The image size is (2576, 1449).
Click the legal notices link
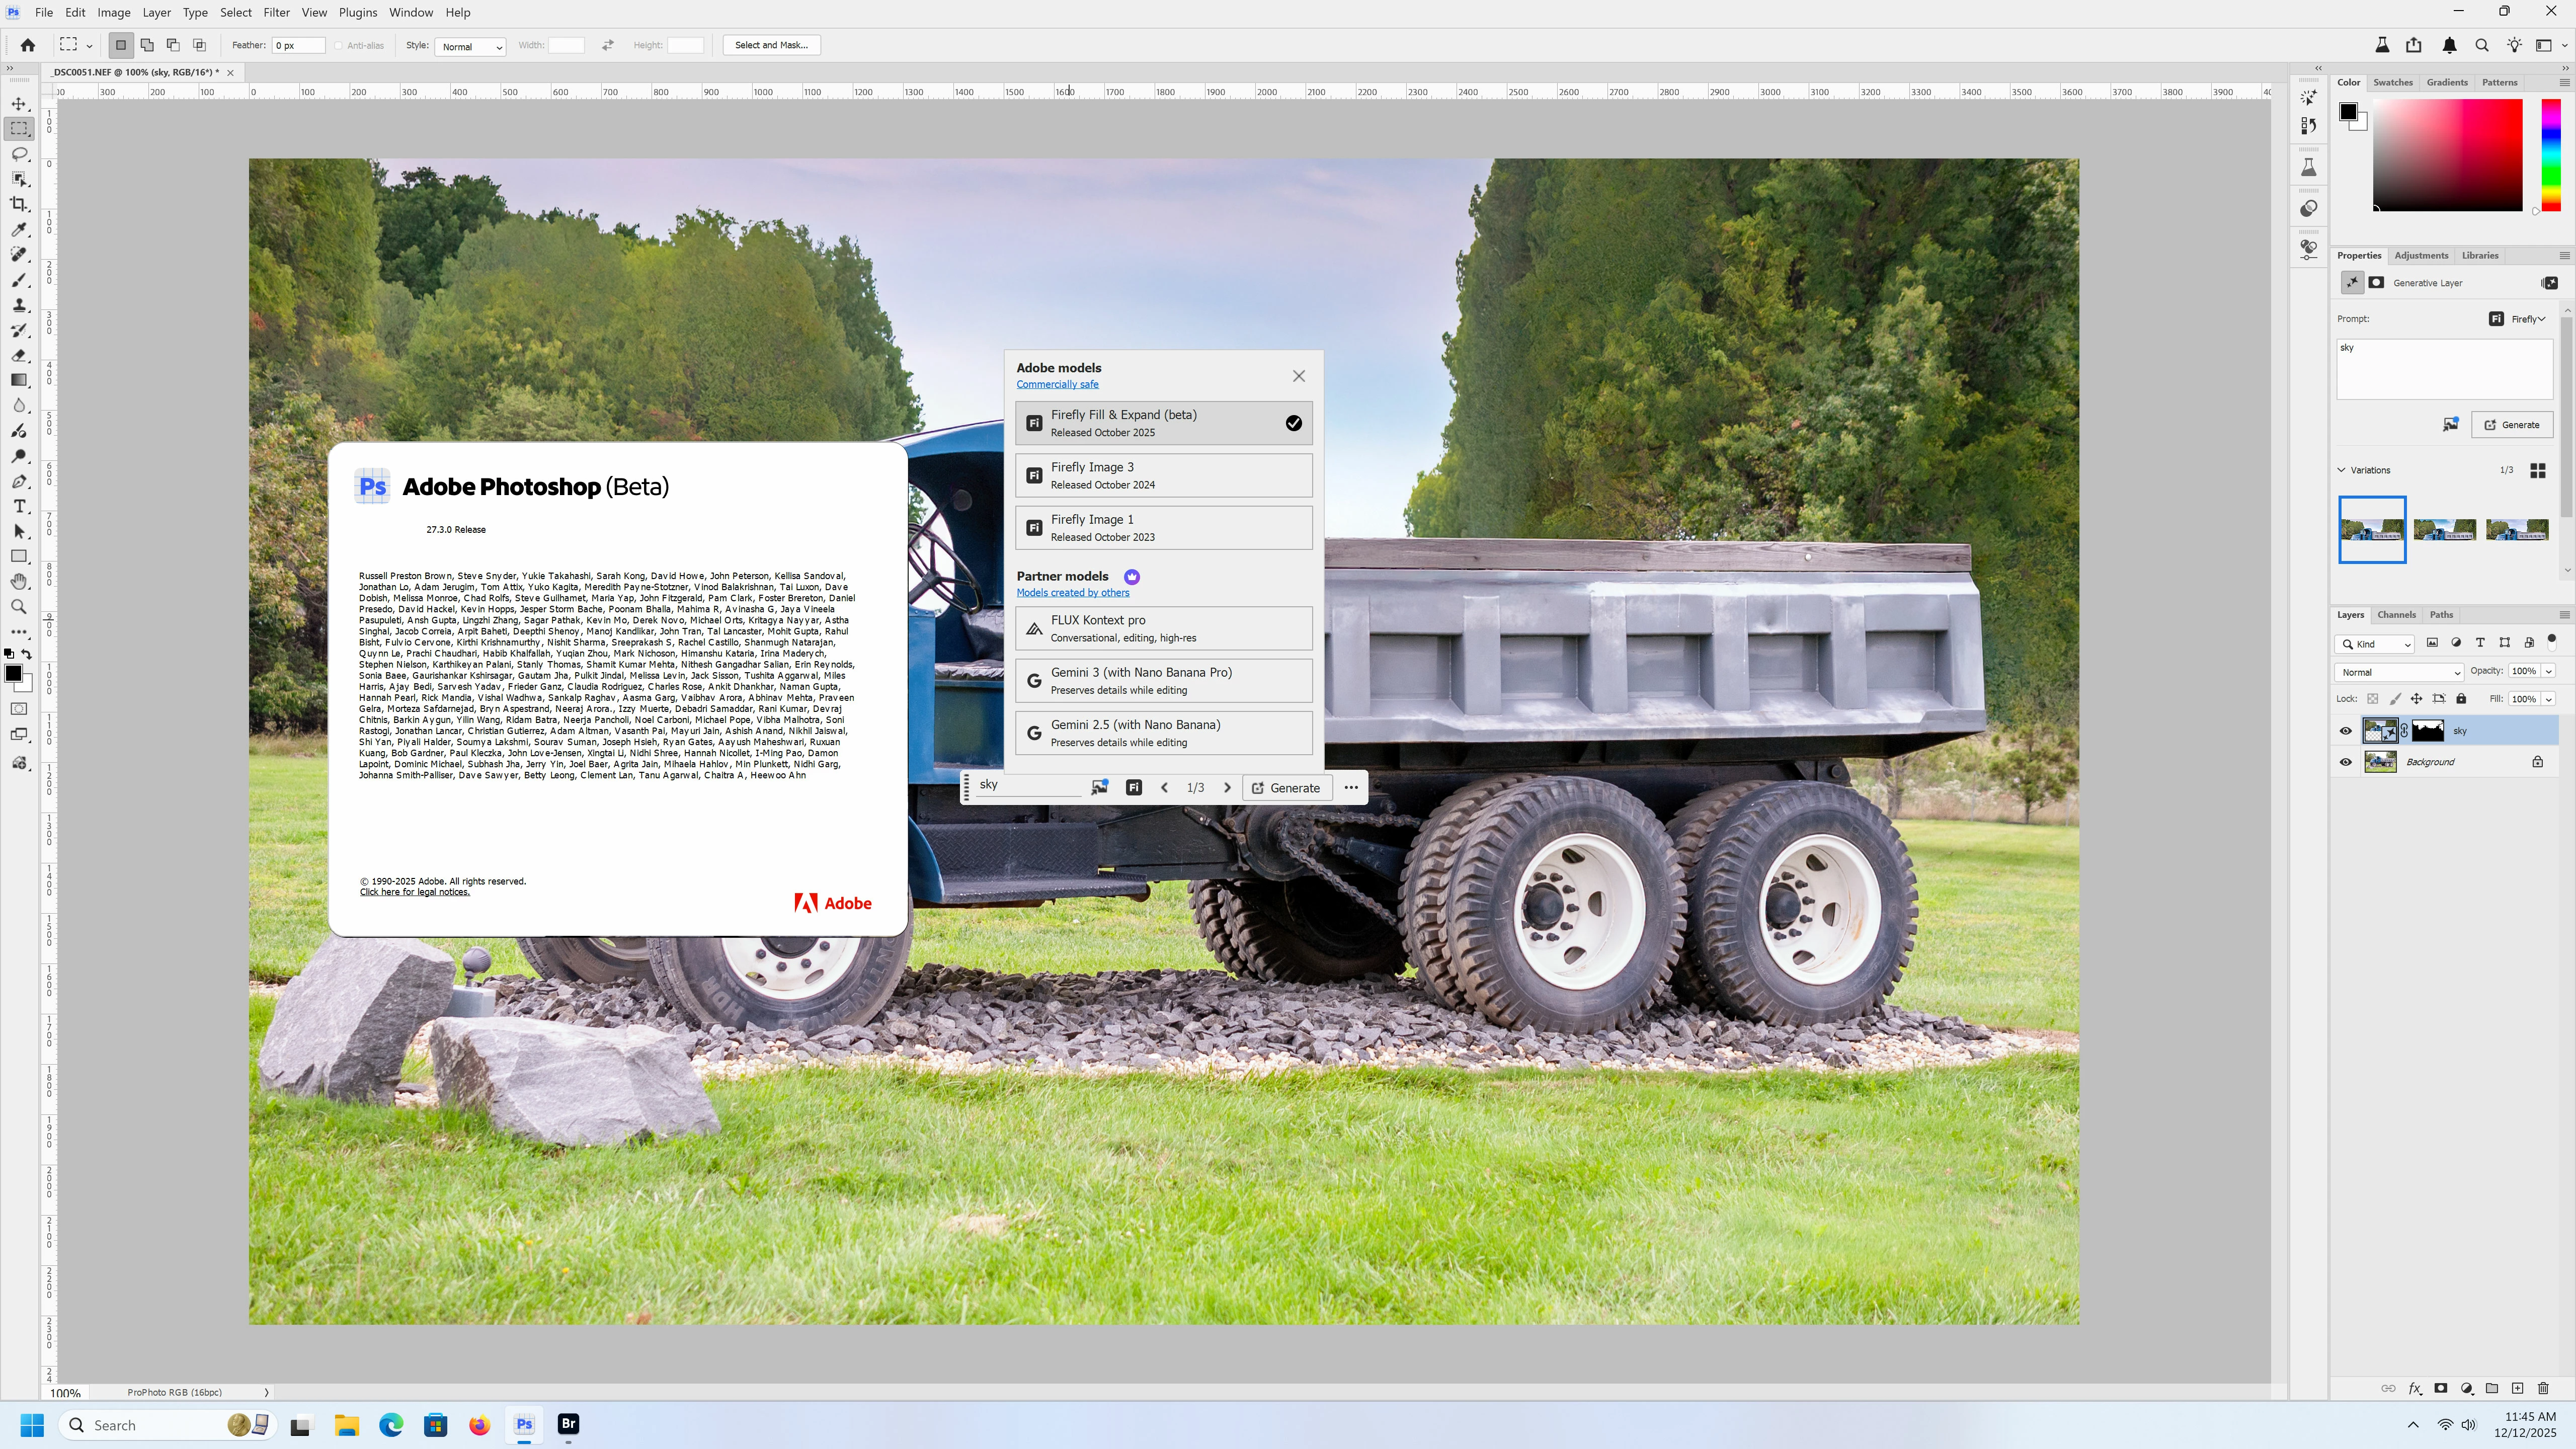point(414,892)
